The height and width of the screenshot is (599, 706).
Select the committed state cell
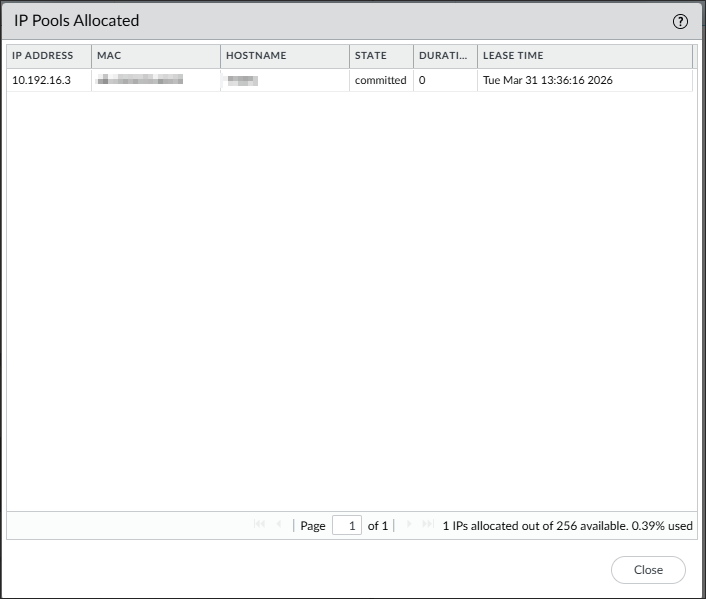click(x=381, y=80)
